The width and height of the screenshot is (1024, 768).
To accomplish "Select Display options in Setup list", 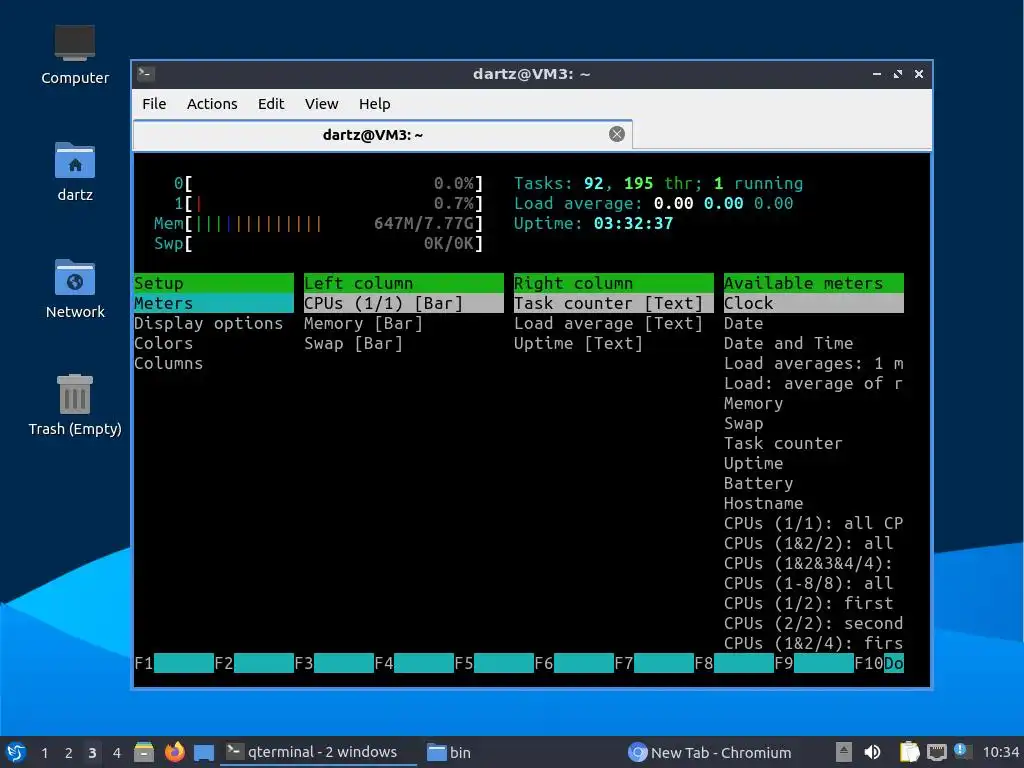I will pyautogui.click(x=208, y=323).
